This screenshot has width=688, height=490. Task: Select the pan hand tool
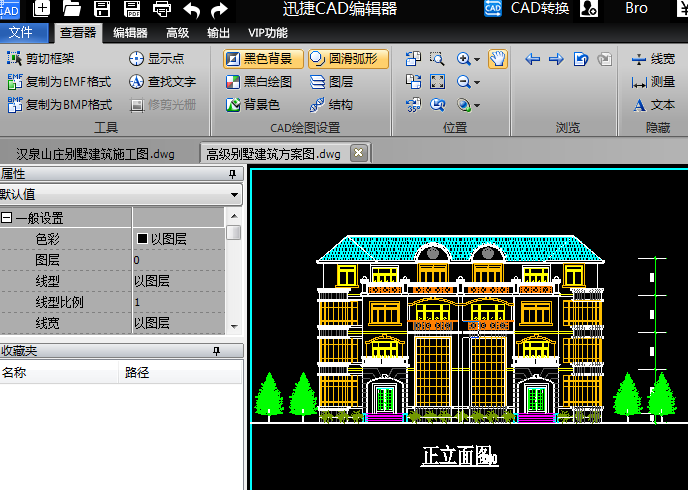click(x=497, y=59)
